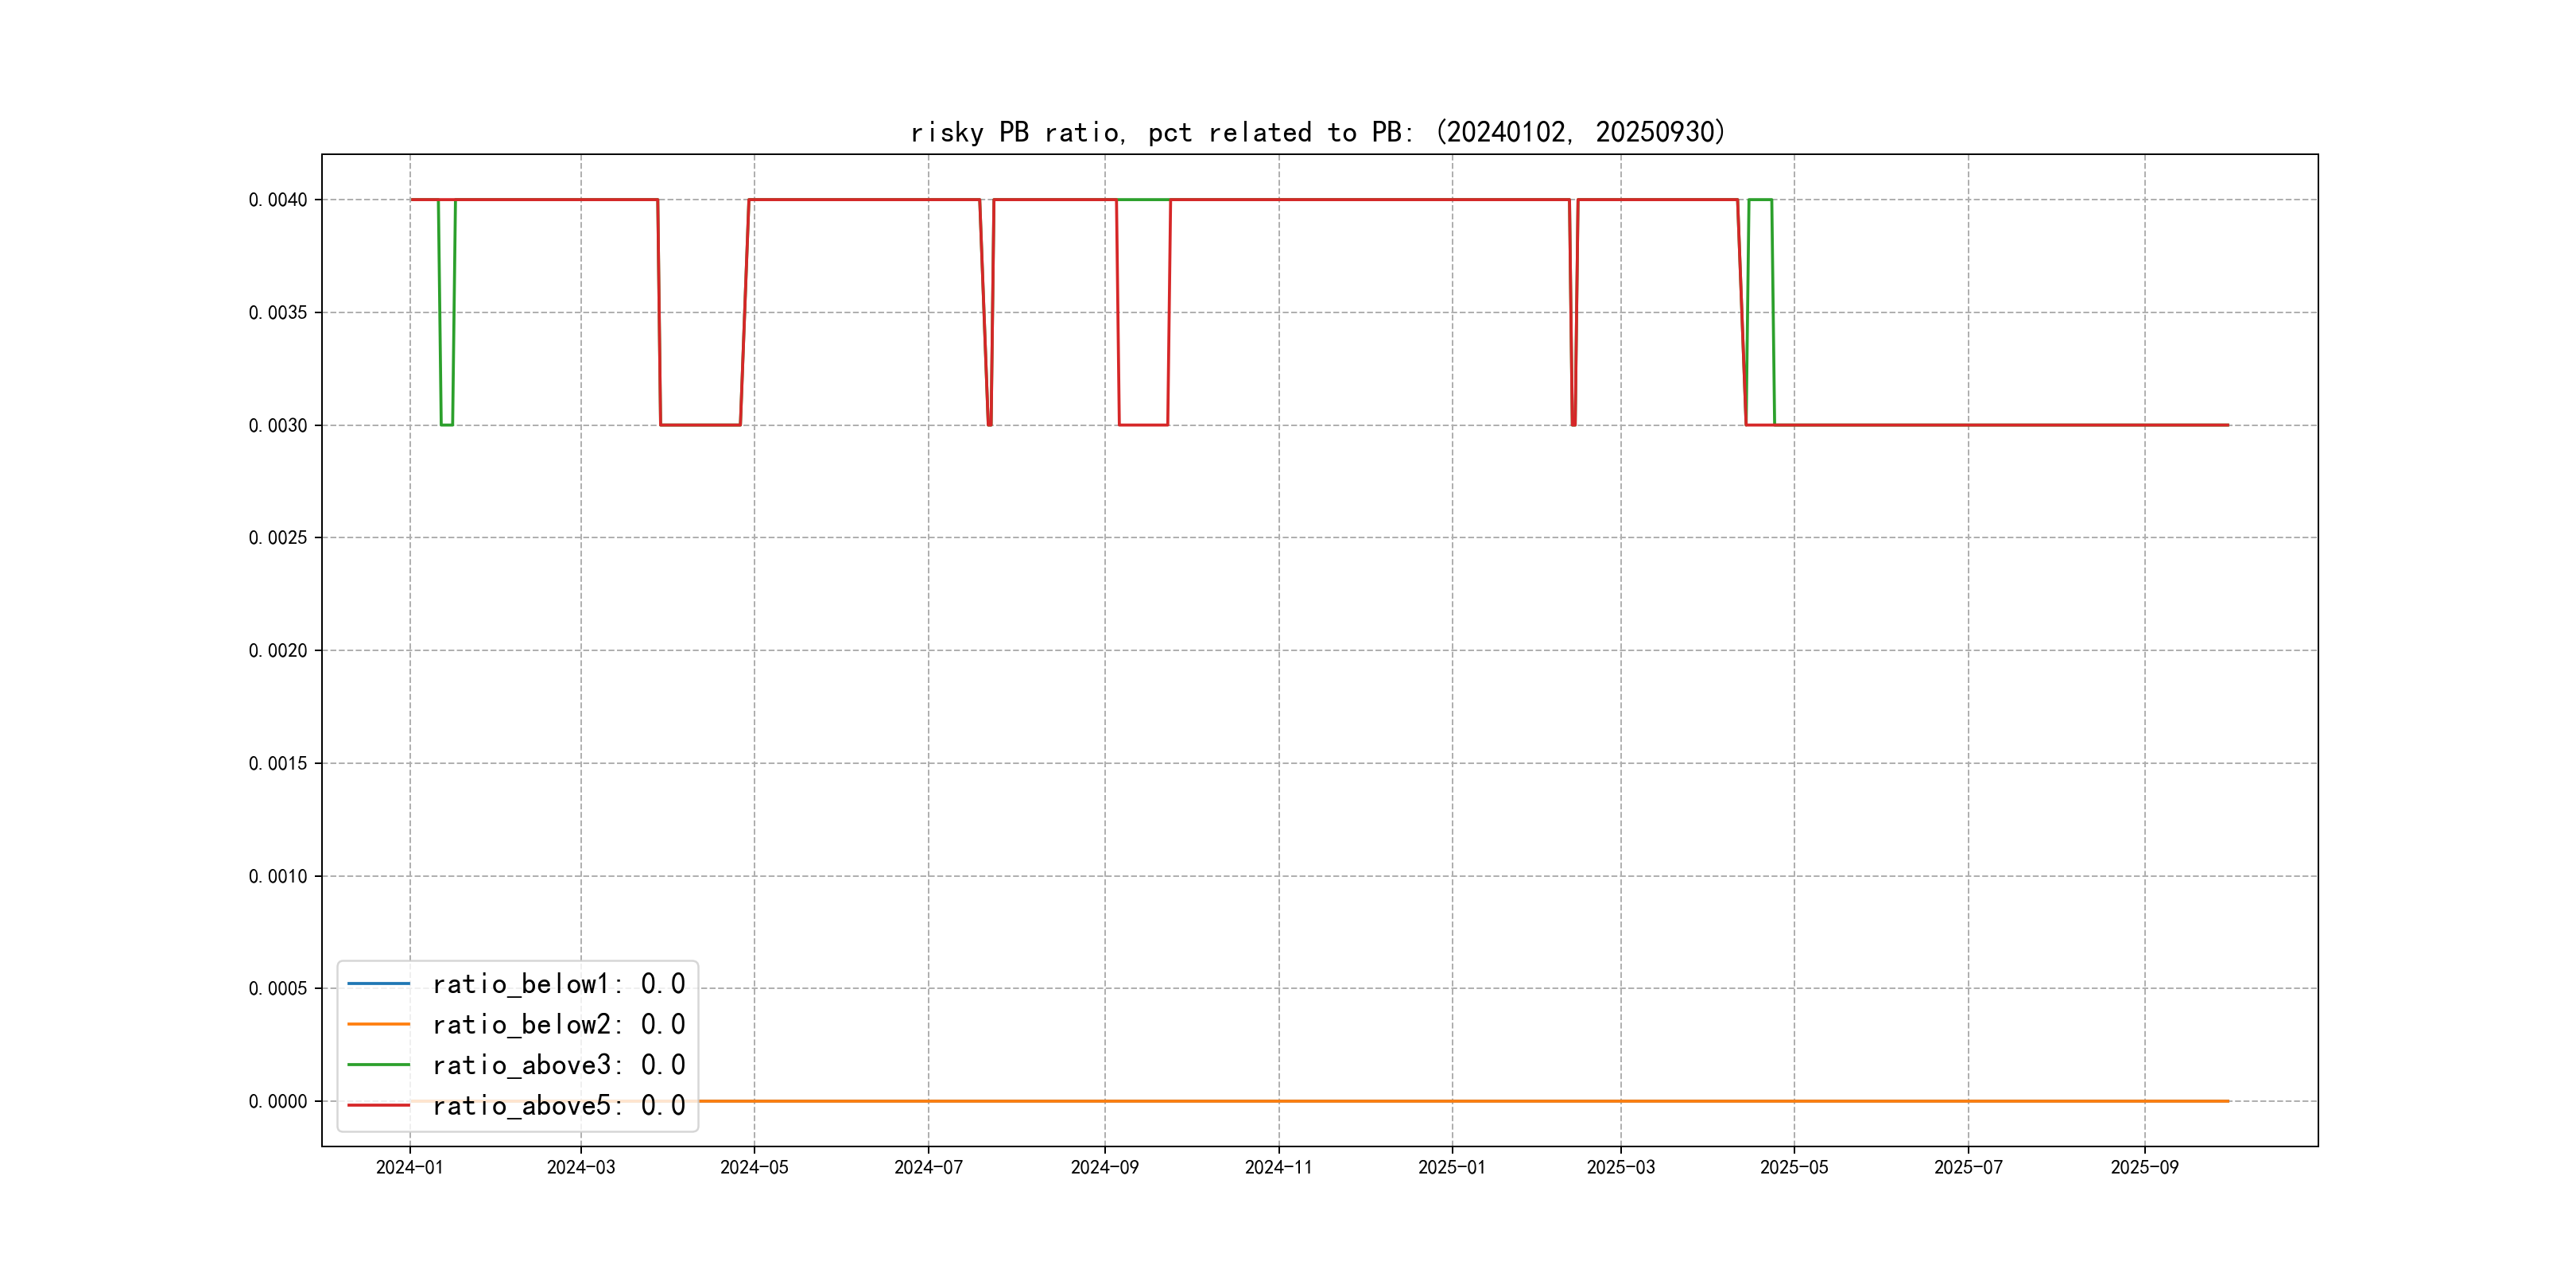The image size is (2576, 1288).
Task: Click the chart title text
Action: click(1317, 132)
